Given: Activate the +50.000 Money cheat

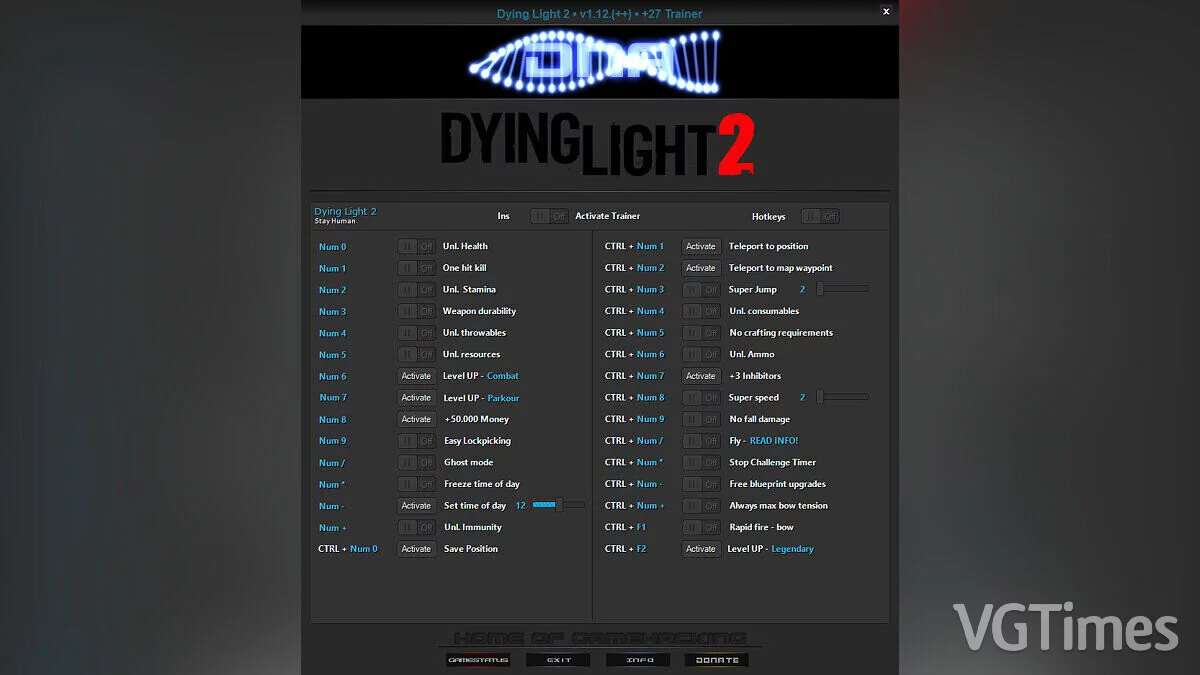Looking at the screenshot, I should tap(416, 419).
